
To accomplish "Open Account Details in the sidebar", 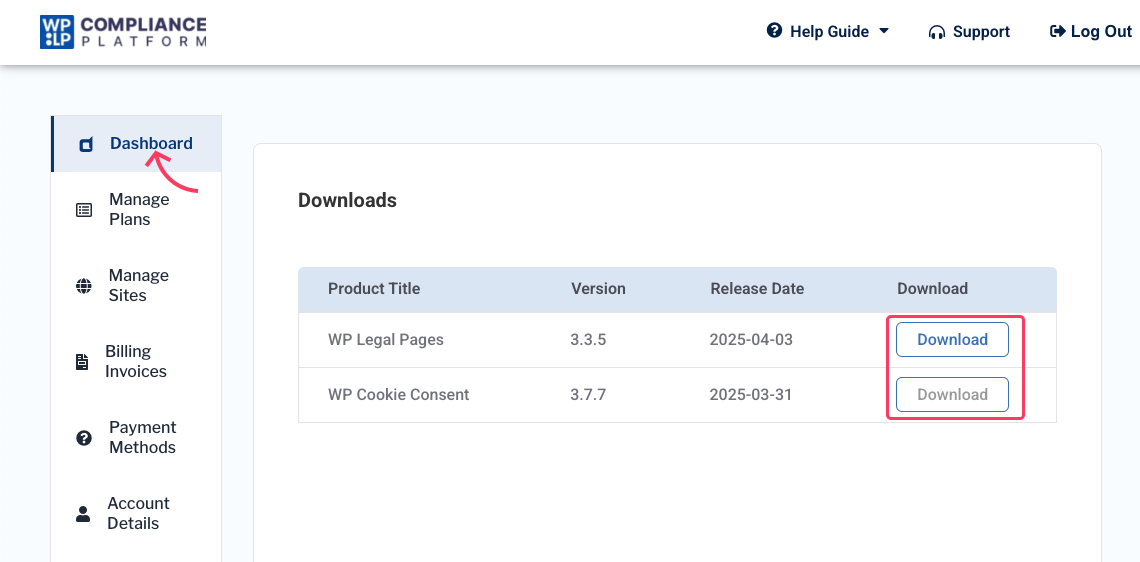I will [x=137, y=513].
